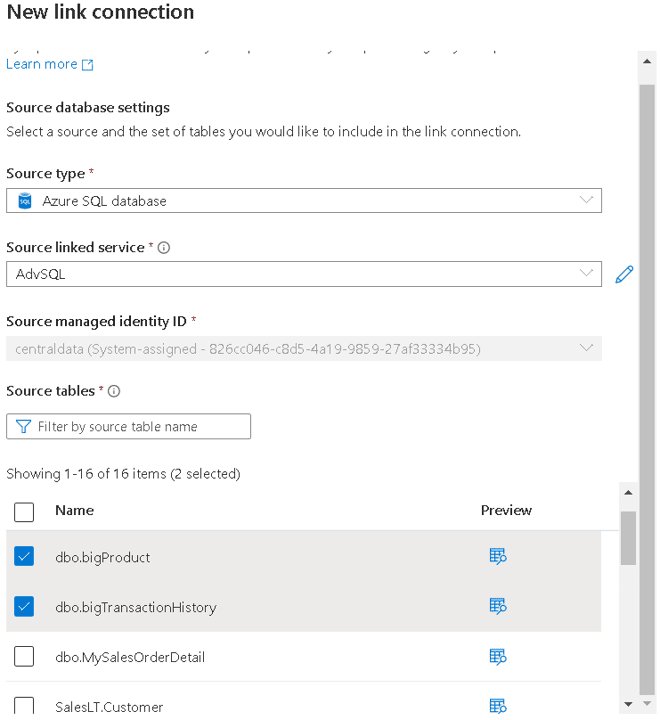Viewport: 660px width, 720px height.
Task: Open the Source type dropdown
Action: pos(304,200)
